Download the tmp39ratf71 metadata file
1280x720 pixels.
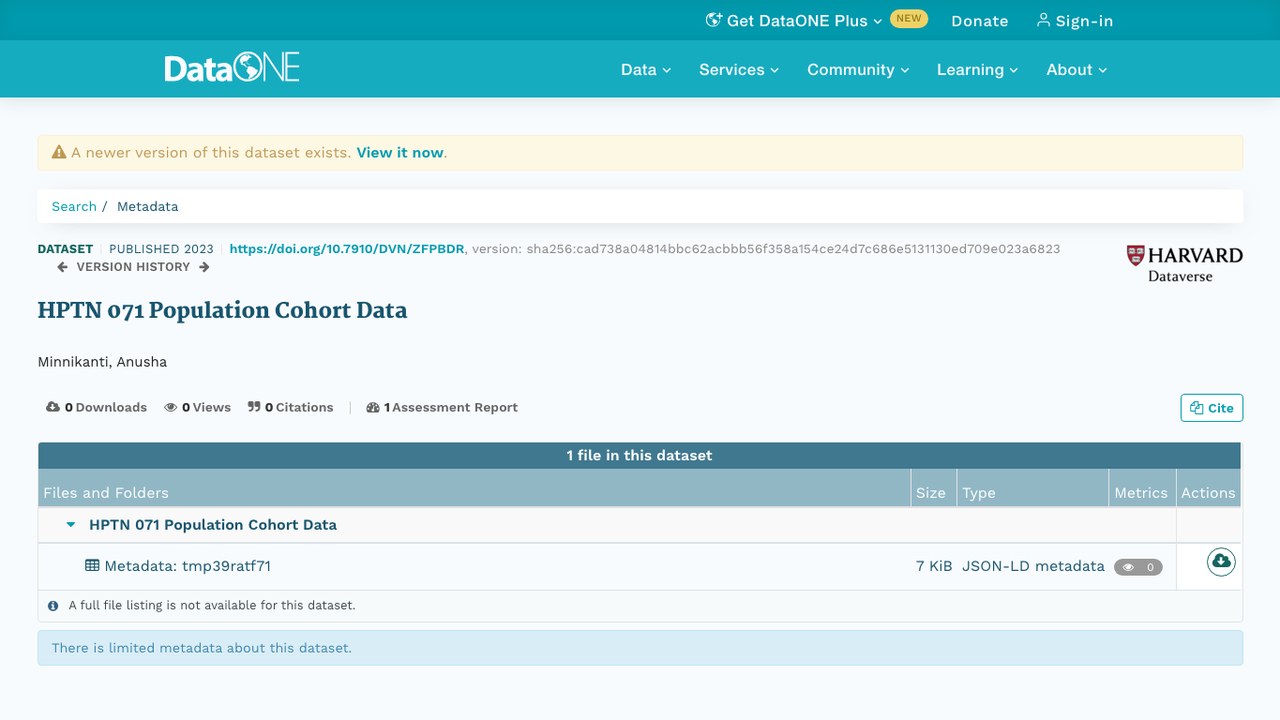pos(1221,561)
